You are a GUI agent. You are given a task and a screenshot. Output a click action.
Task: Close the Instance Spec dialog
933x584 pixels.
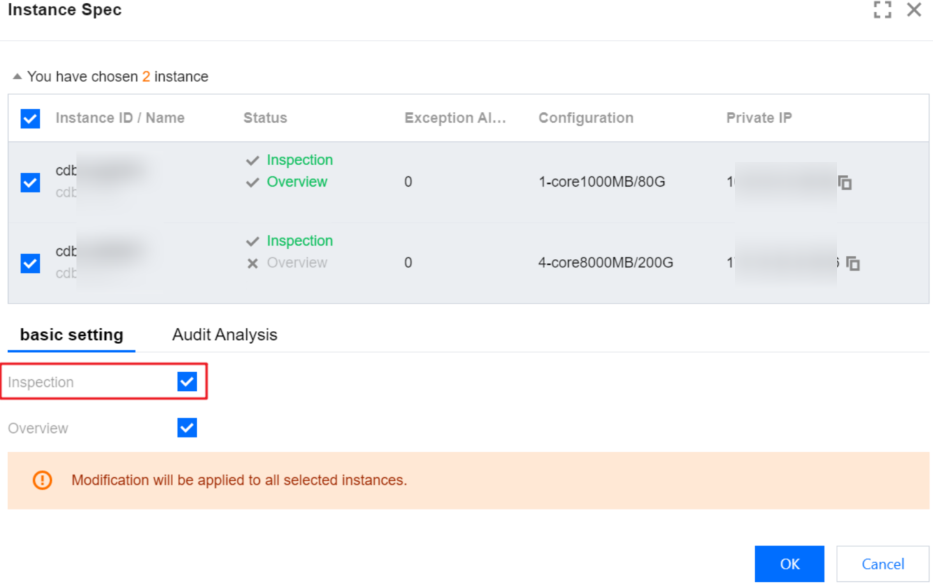point(914,10)
